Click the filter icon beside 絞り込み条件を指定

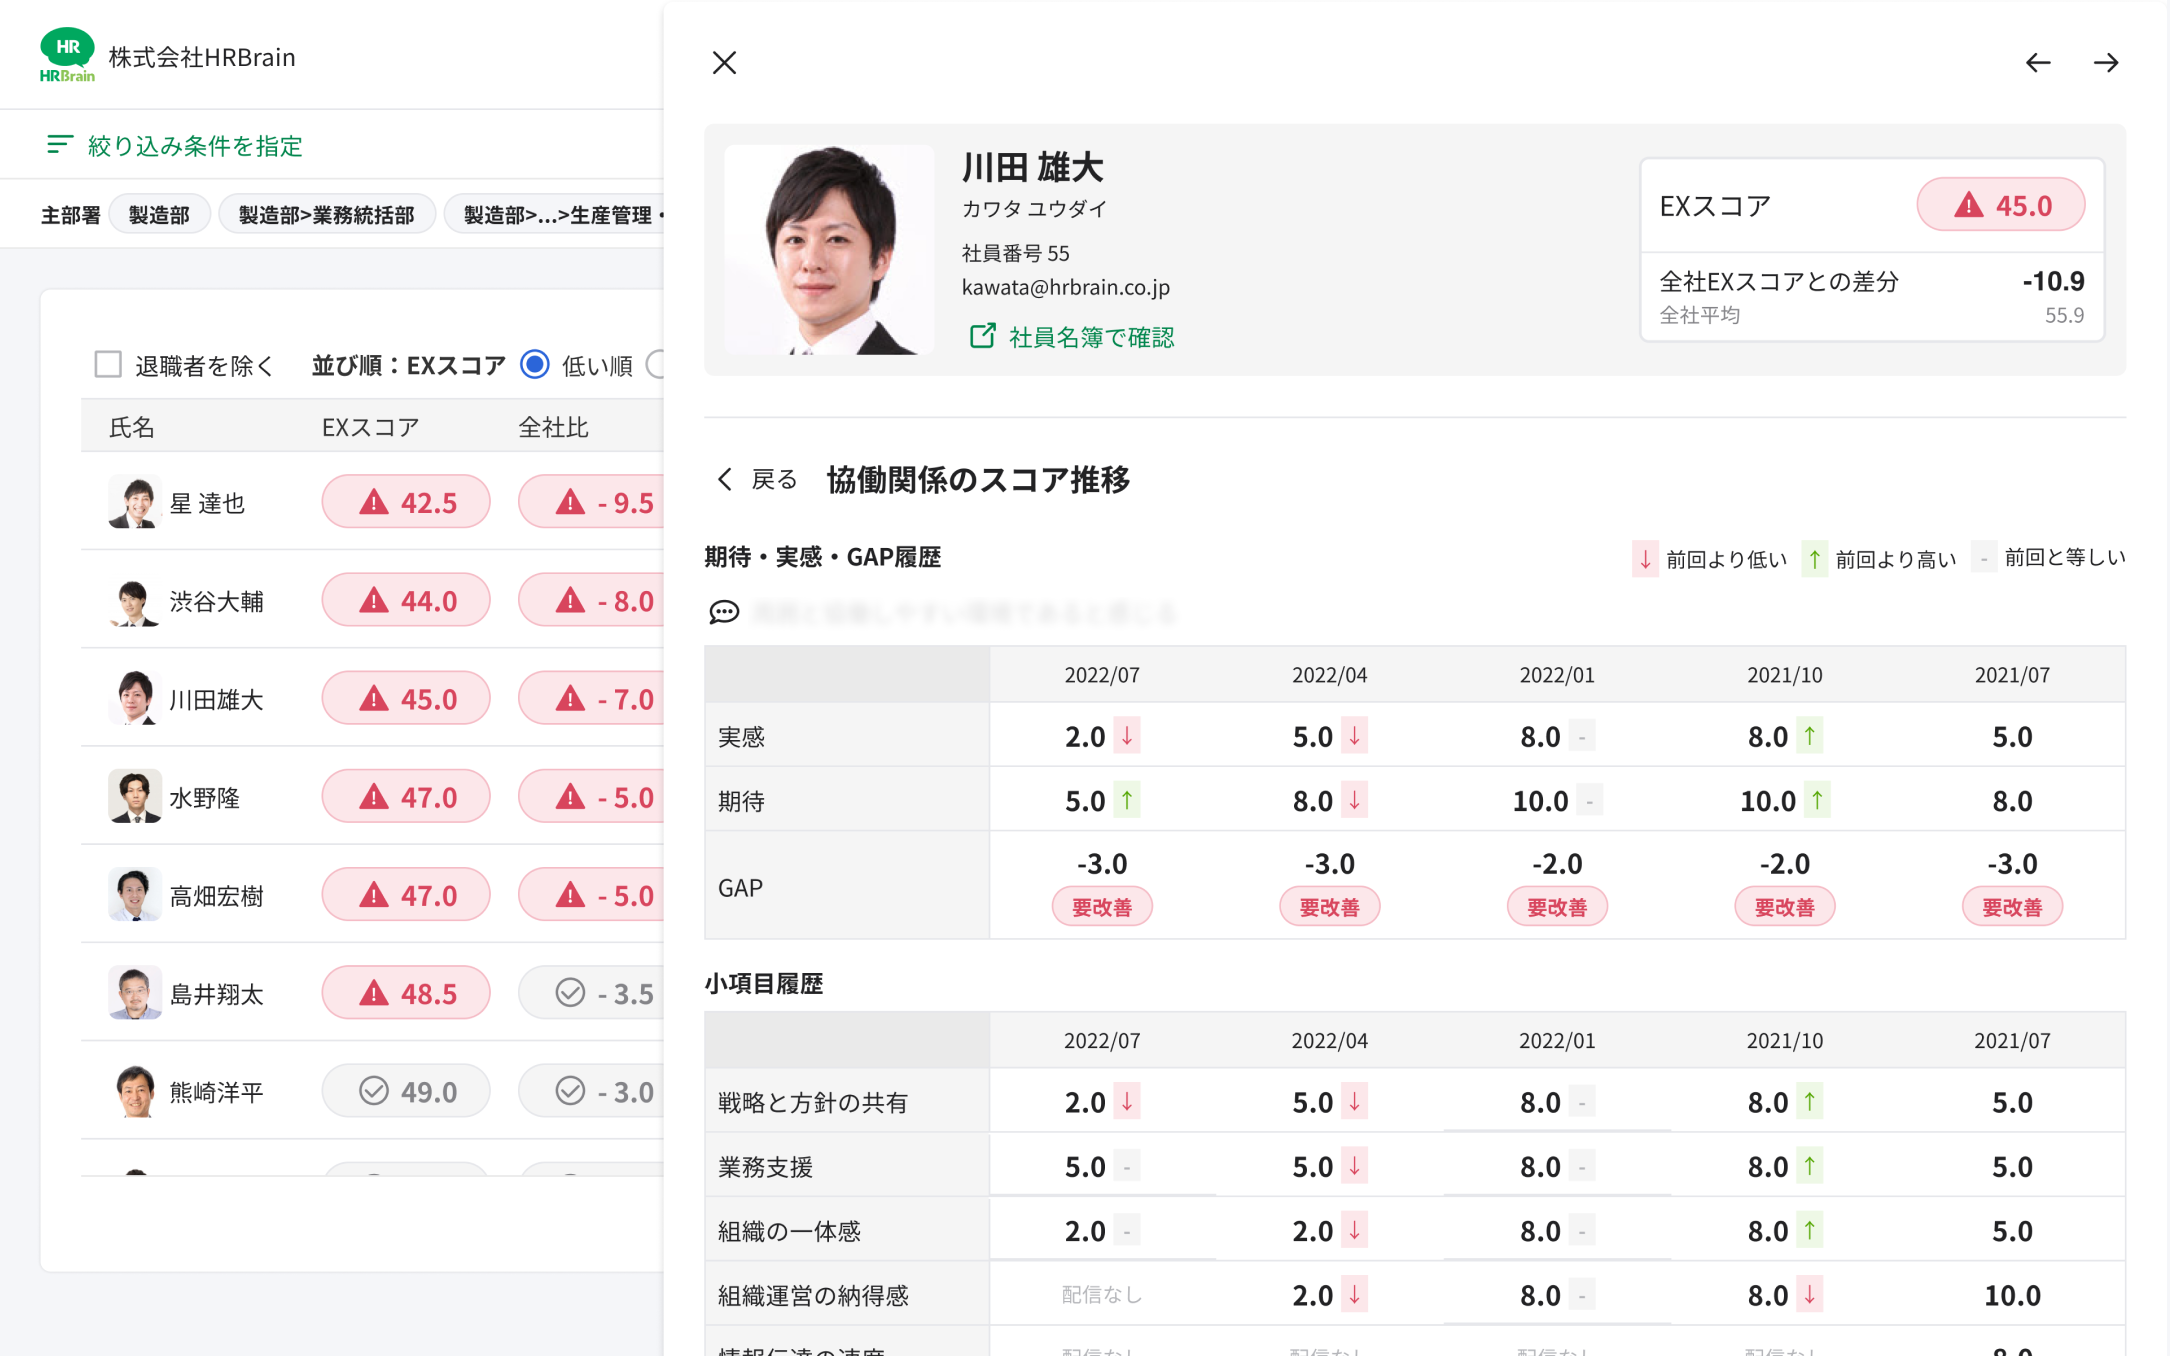pos(59,145)
